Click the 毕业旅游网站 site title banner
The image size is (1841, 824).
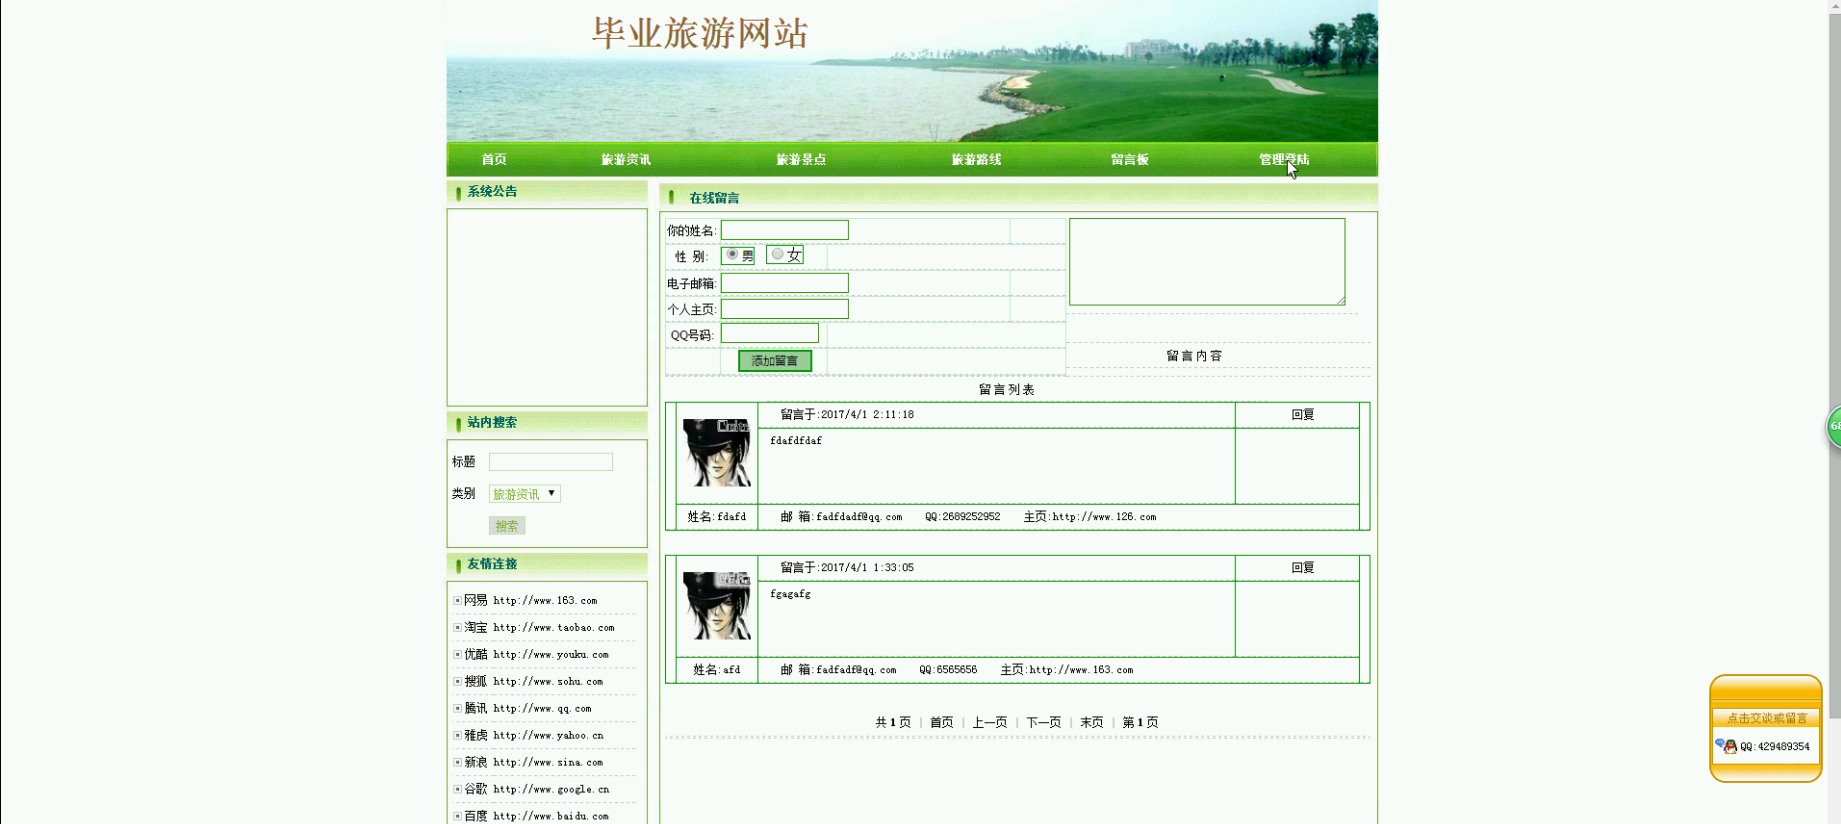point(700,33)
